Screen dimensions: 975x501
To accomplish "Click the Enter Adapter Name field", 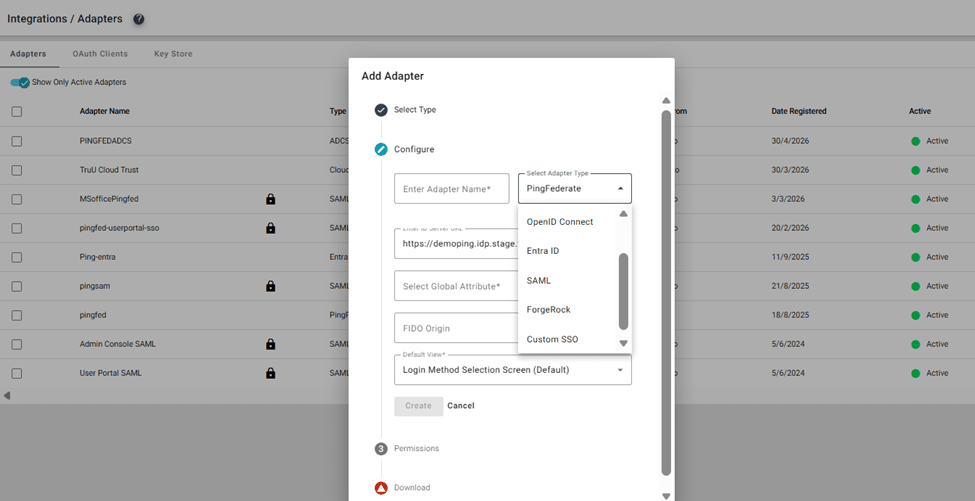I will point(451,188).
